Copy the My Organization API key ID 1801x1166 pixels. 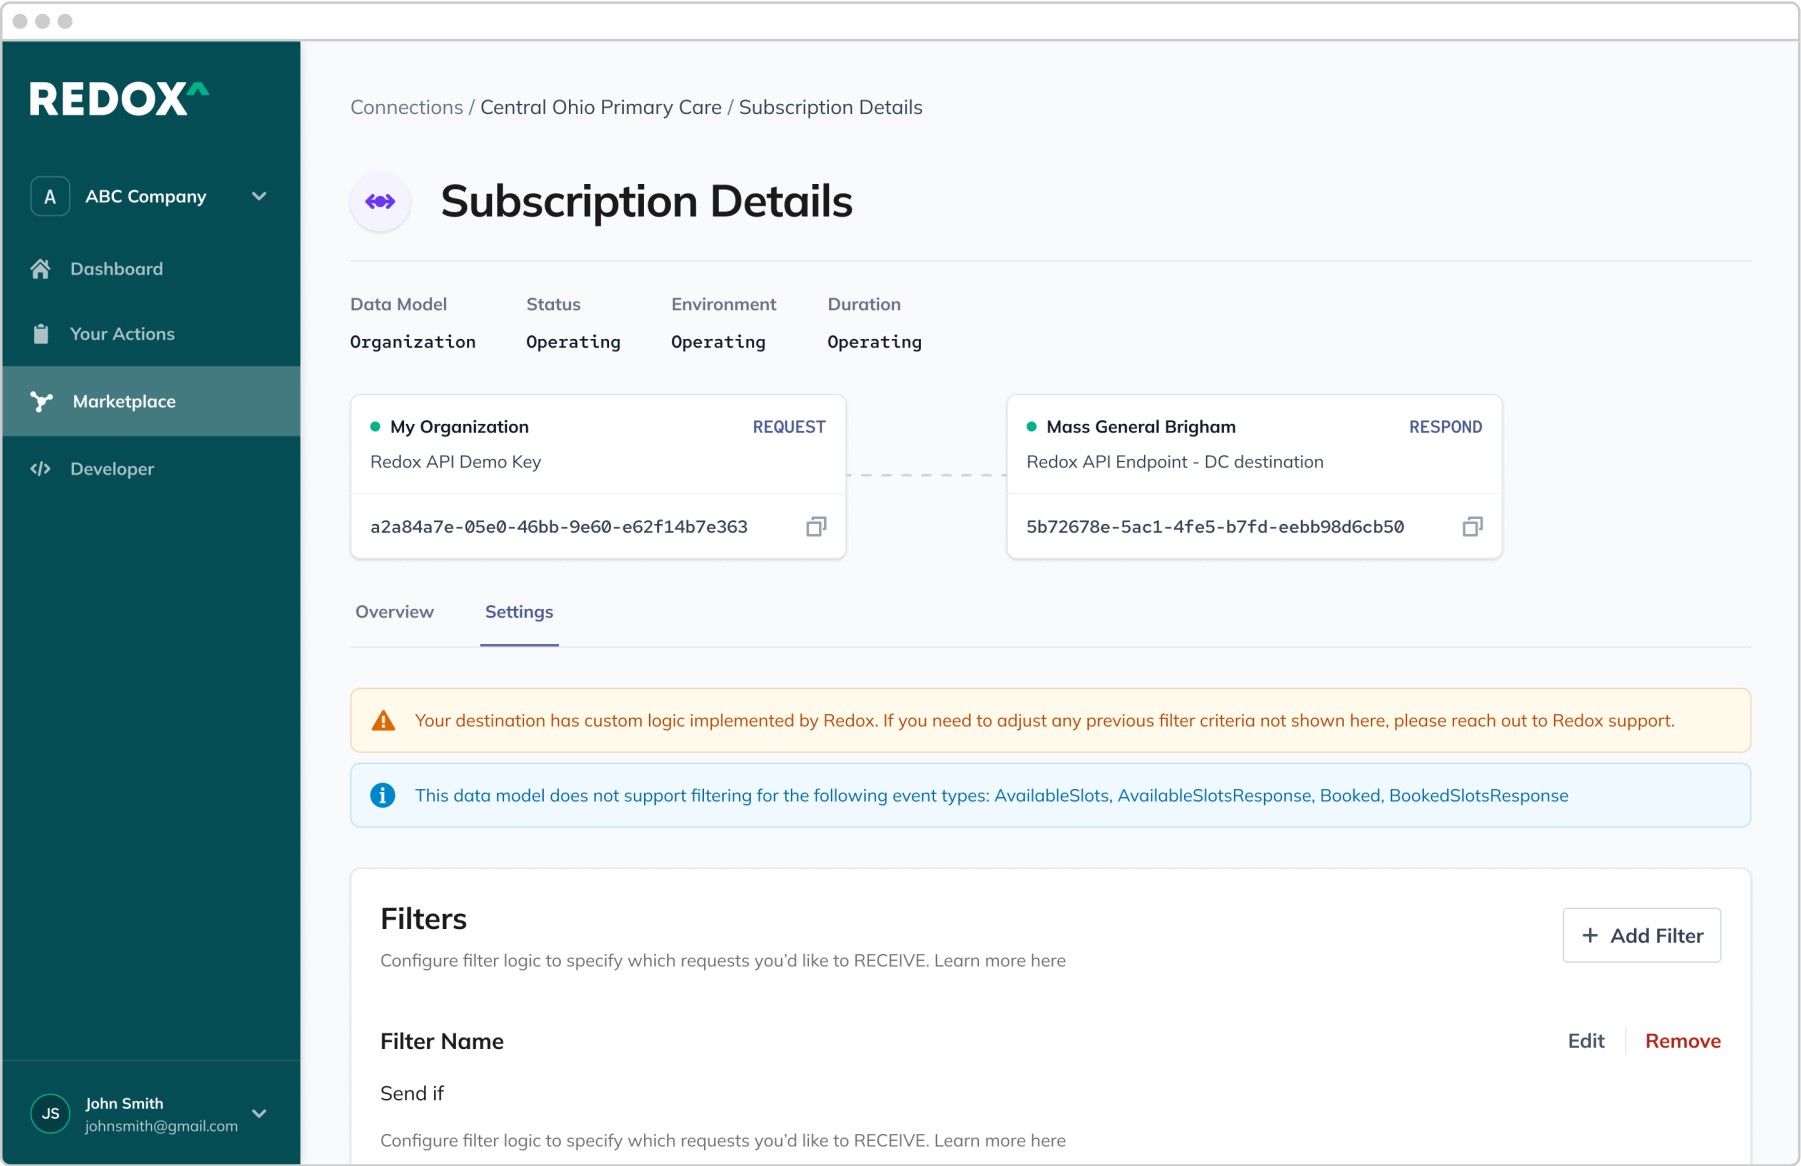816,527
